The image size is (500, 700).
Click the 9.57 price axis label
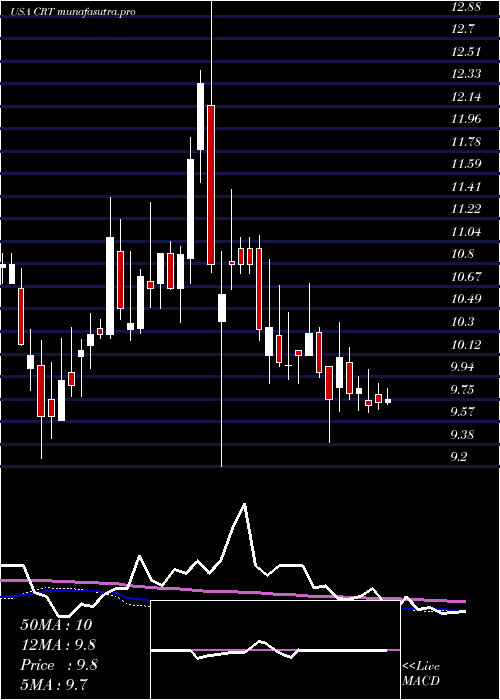[x=463, y=412]
